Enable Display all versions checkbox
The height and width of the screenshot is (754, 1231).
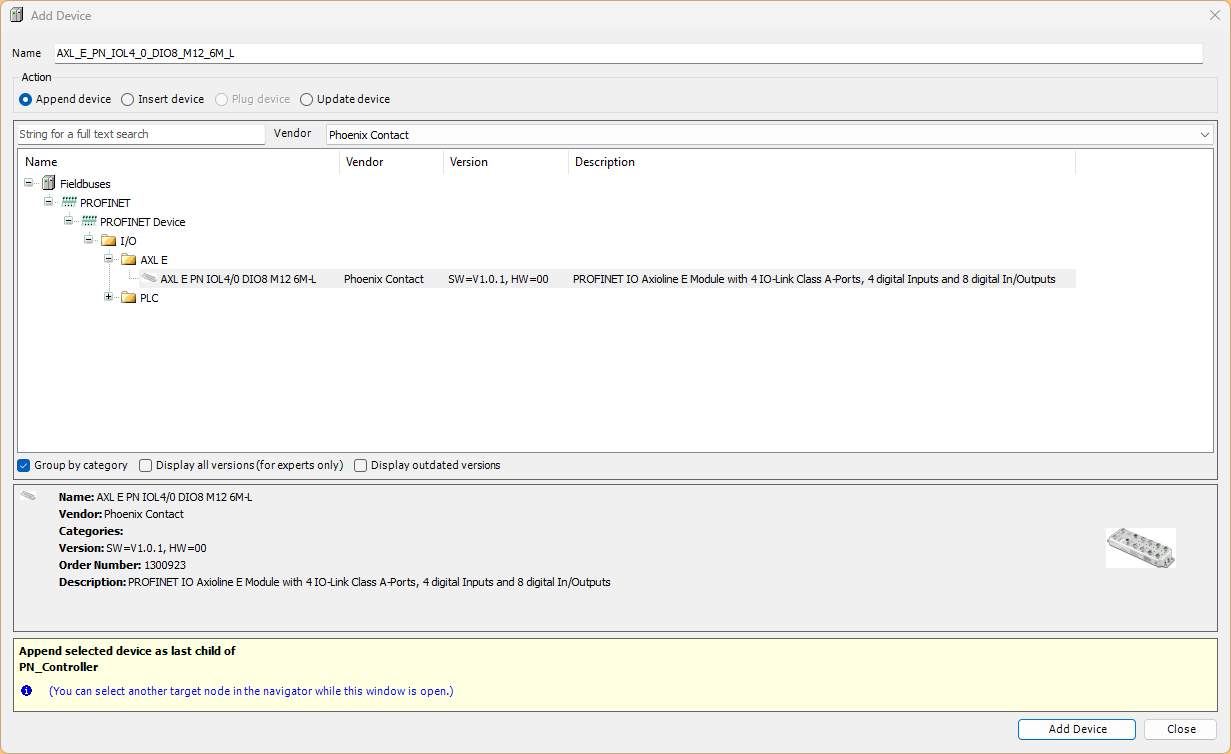(146, 466)
